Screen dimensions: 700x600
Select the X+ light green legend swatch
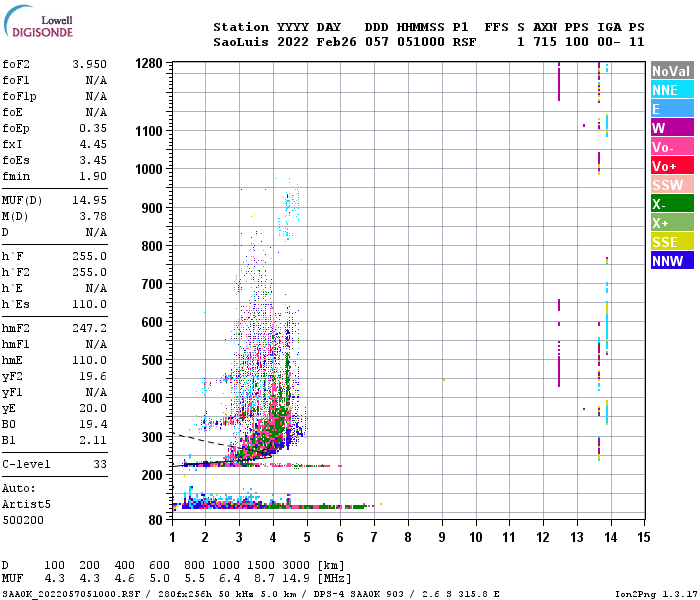pyautogui.click(x=672, y=223)
